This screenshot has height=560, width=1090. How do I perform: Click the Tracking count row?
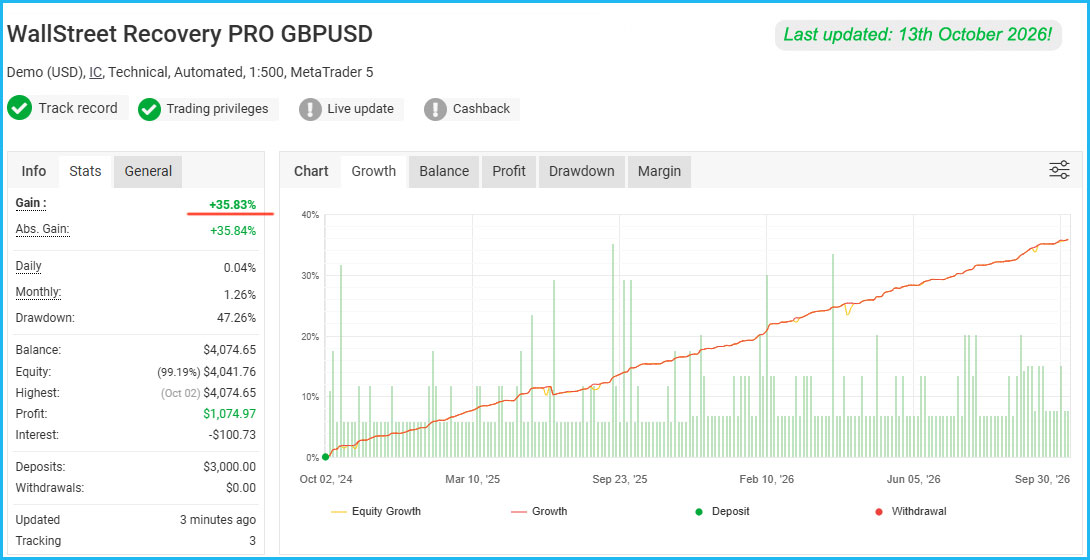[x=136, y=541]
